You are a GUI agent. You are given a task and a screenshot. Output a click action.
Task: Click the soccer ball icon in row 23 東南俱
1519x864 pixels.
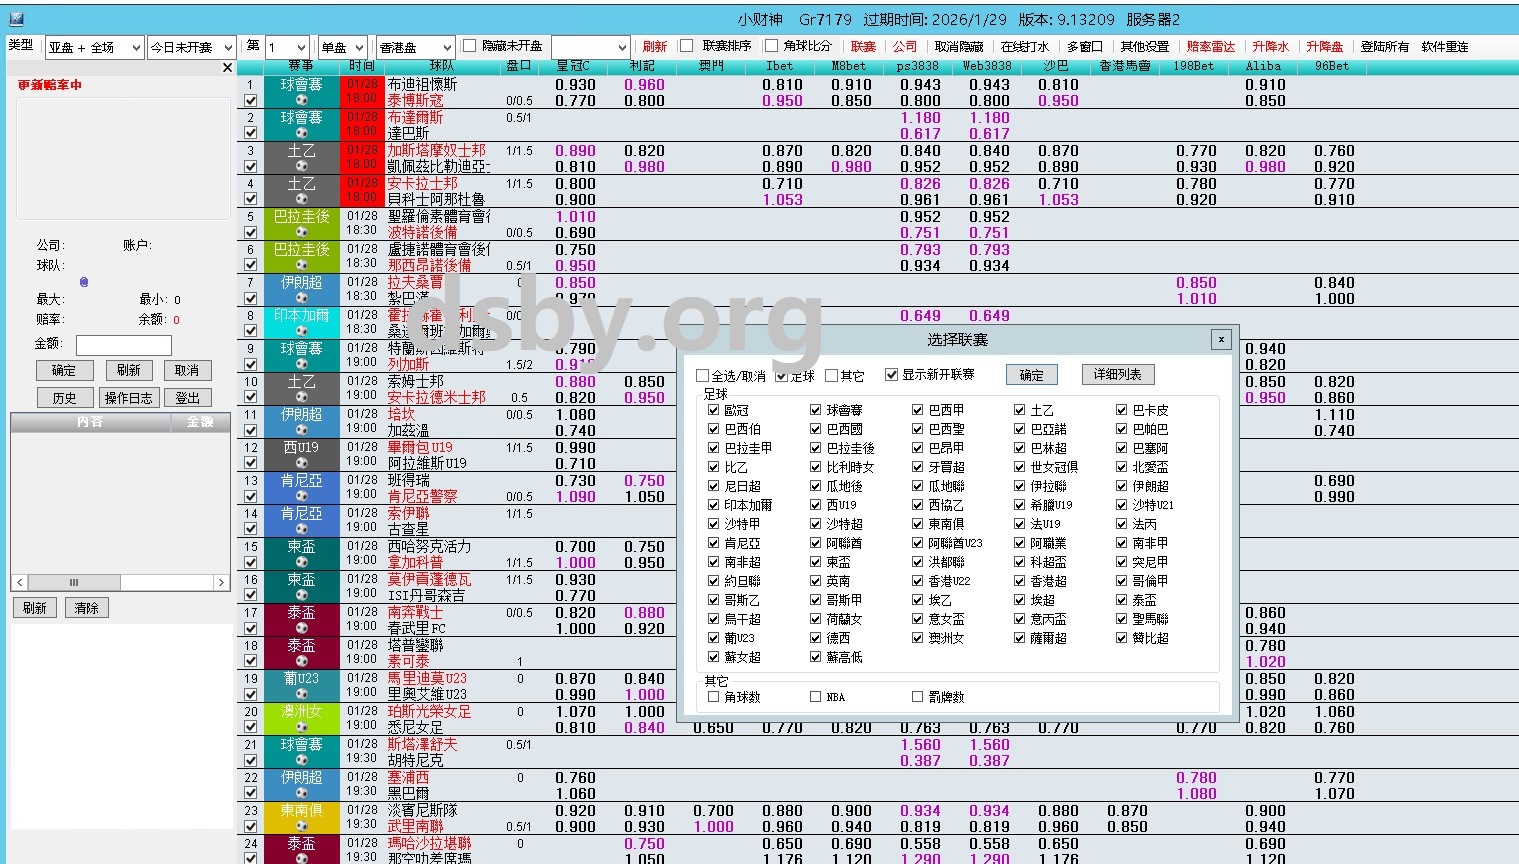[301, 826]
